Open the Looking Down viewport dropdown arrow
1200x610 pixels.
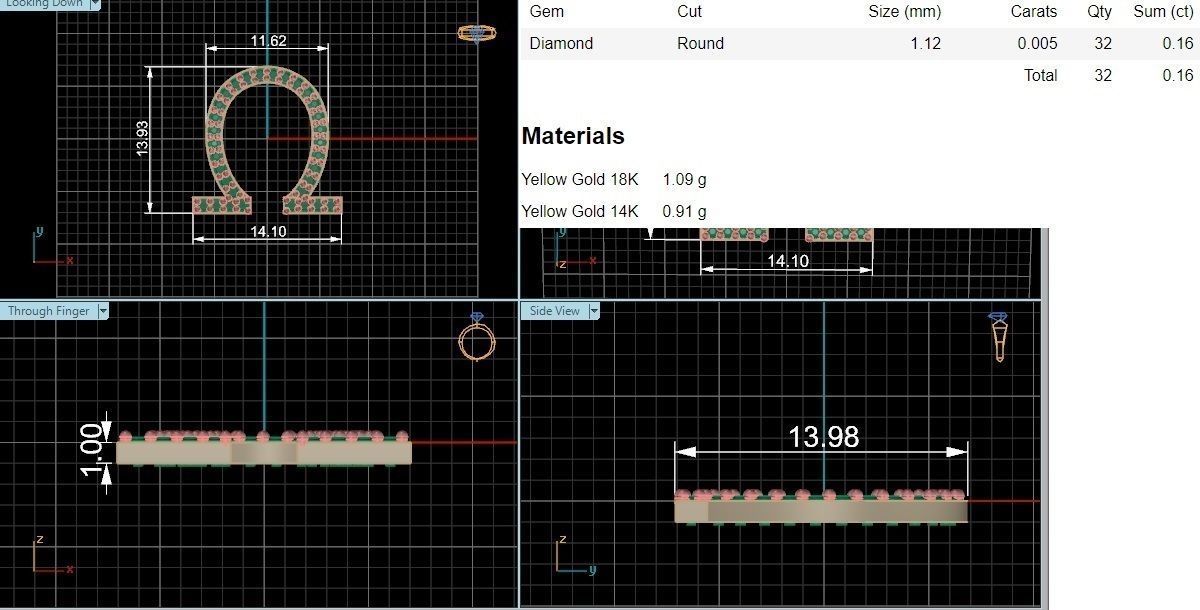coord(95,4)
